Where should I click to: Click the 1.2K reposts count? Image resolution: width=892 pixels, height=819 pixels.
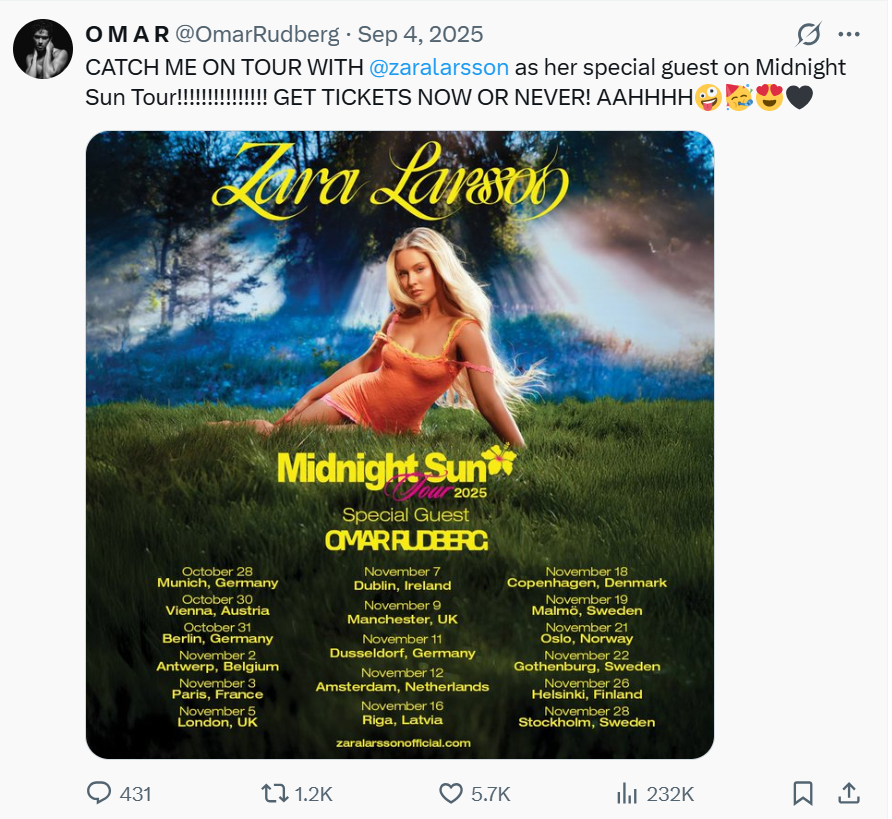314,794
